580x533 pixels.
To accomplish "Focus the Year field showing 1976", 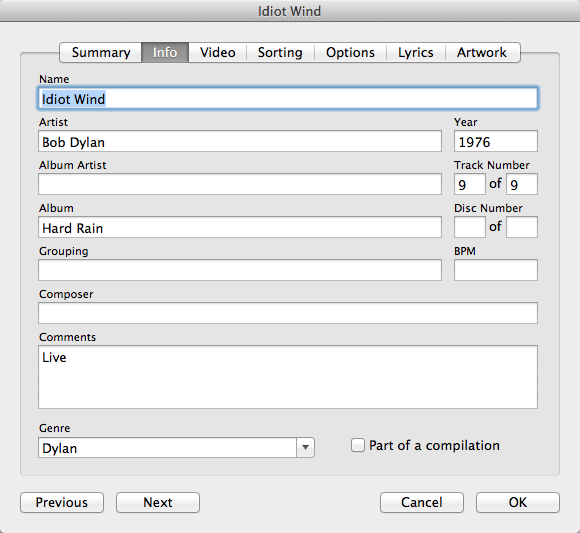I will (496, 141).
